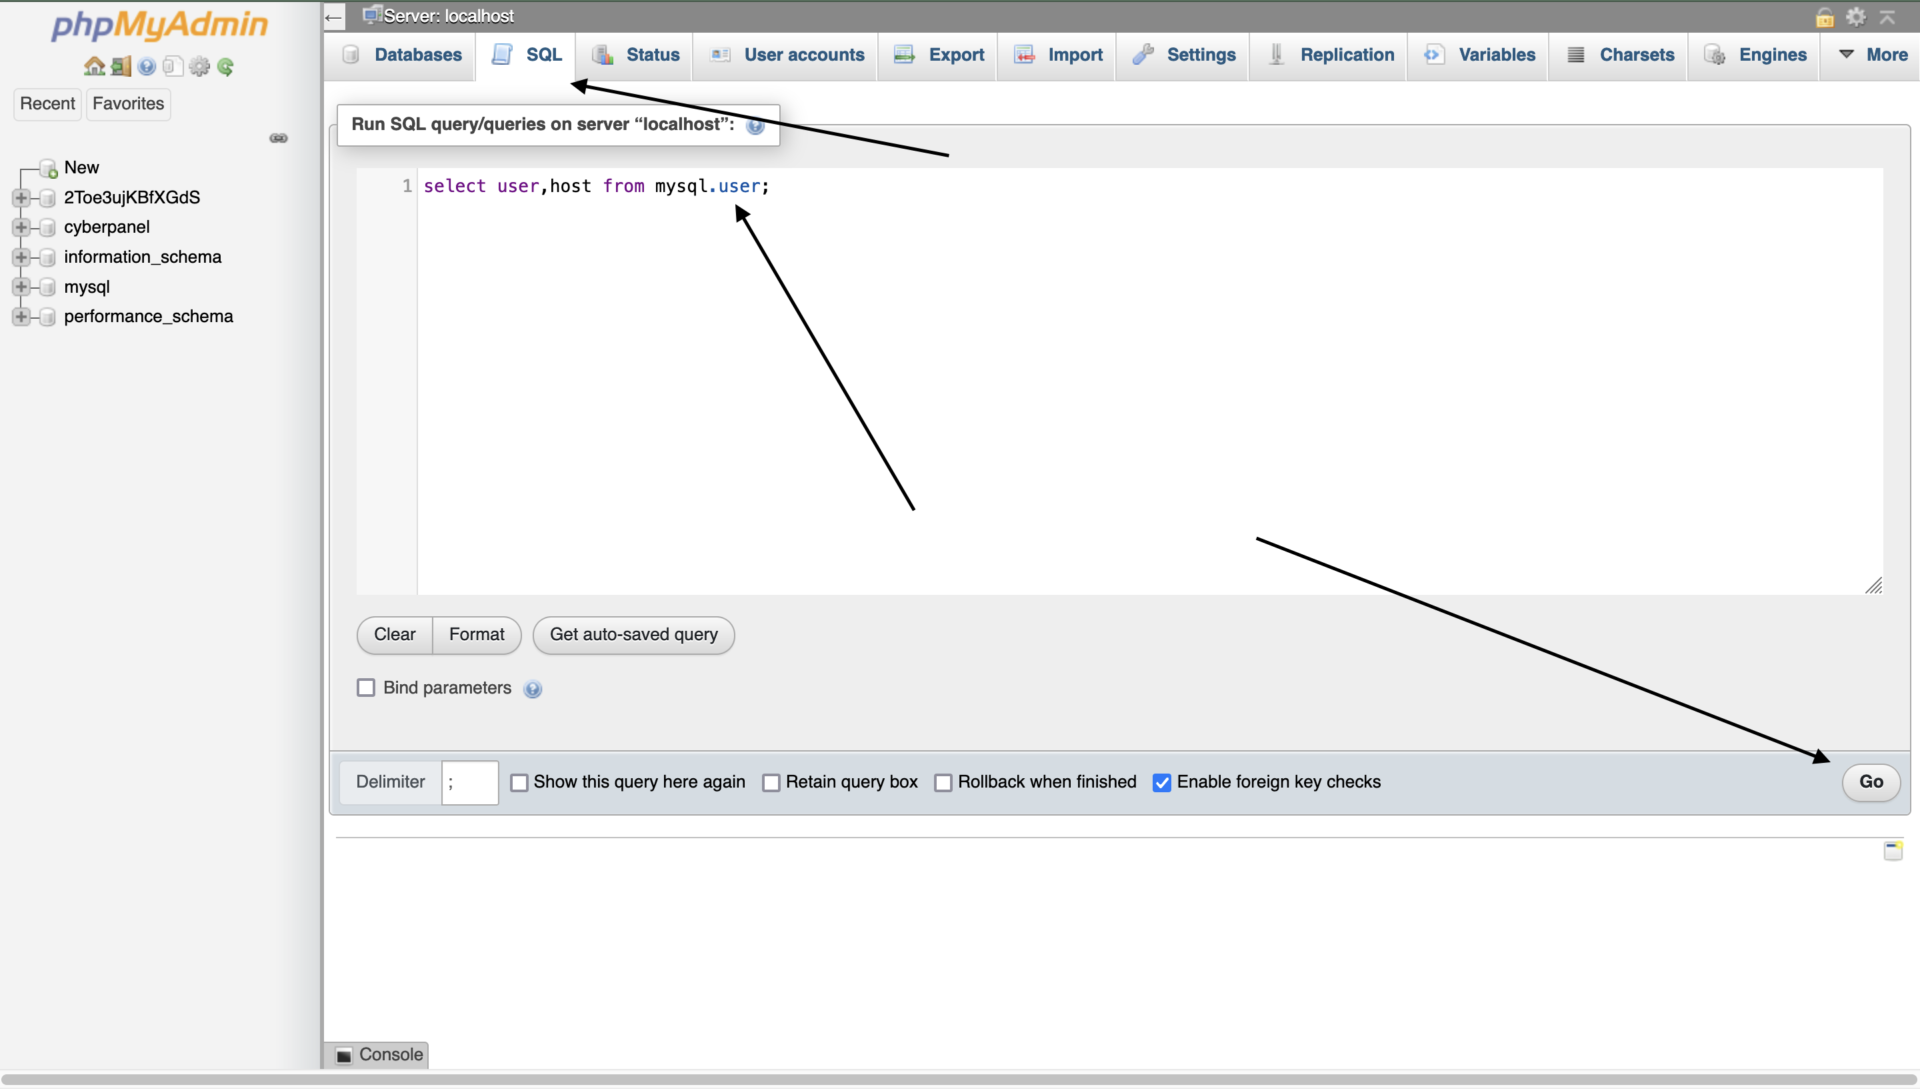Log out using the exit door icon
Image resolution: width=1920 pixels, height=1089 pixels.
(120, 67)
